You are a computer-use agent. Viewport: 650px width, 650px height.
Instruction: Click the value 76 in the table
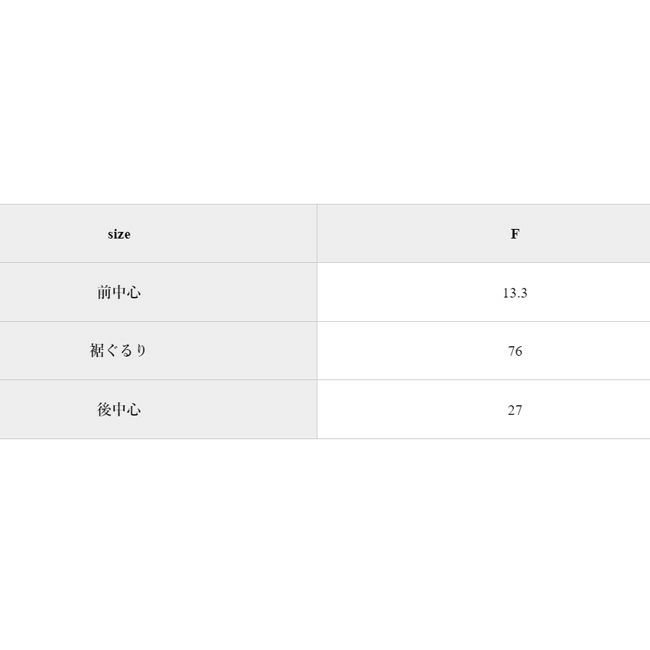point(515,351)
